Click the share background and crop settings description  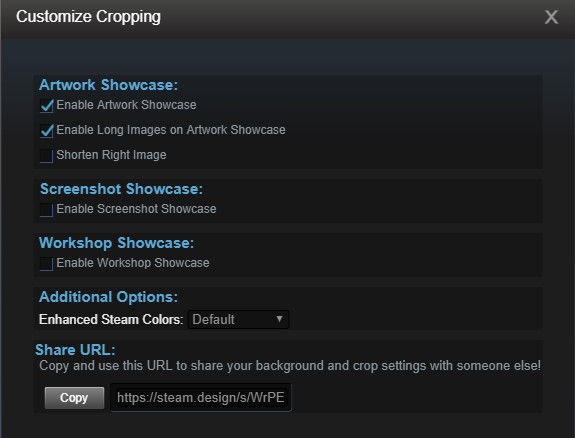290,366
